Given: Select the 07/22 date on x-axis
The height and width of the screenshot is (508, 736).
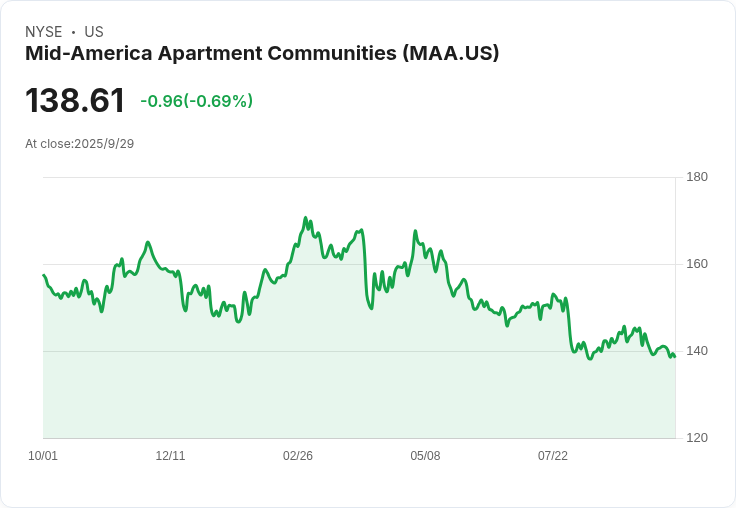Looking at the screenshot, I should click(552, 455).
